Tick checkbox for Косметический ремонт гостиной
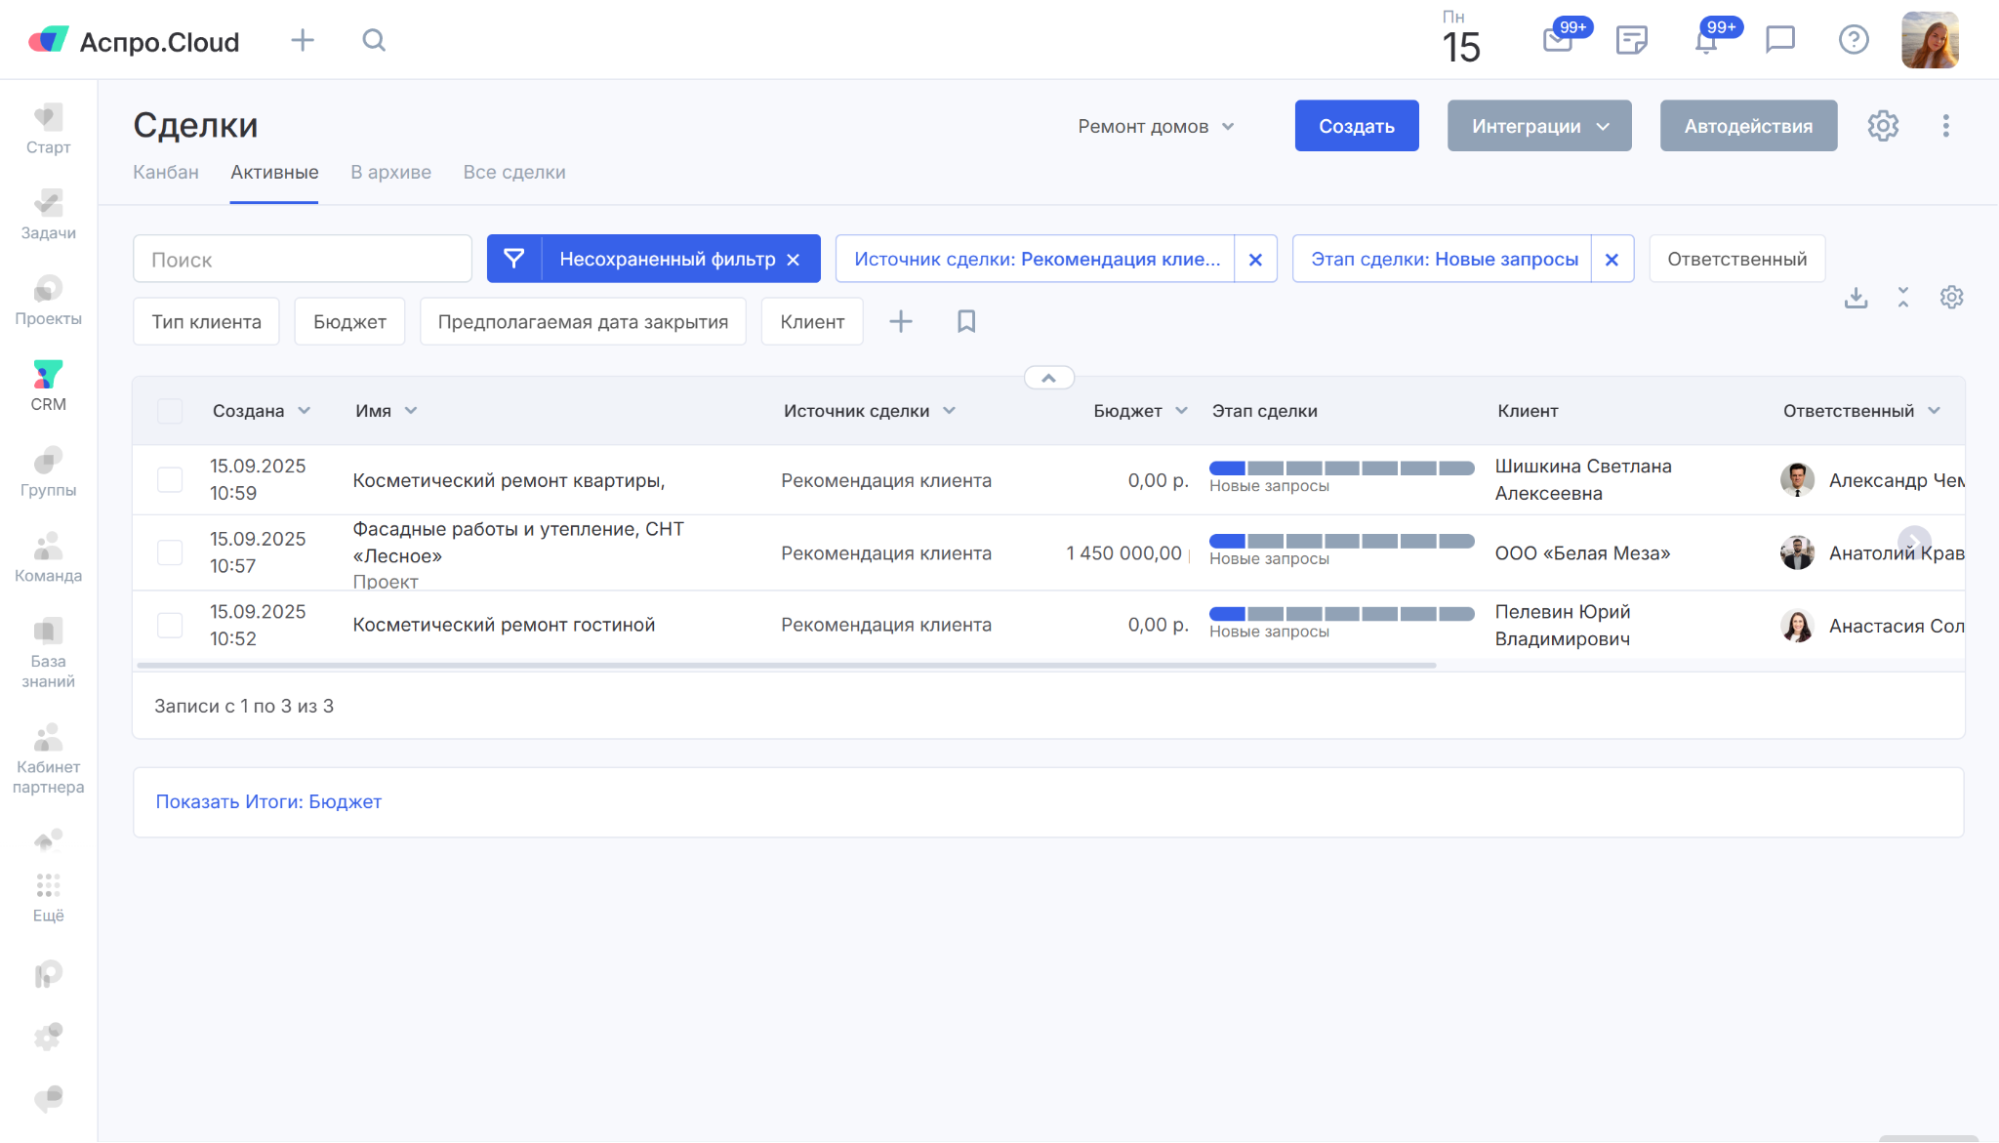 (170, 625)
